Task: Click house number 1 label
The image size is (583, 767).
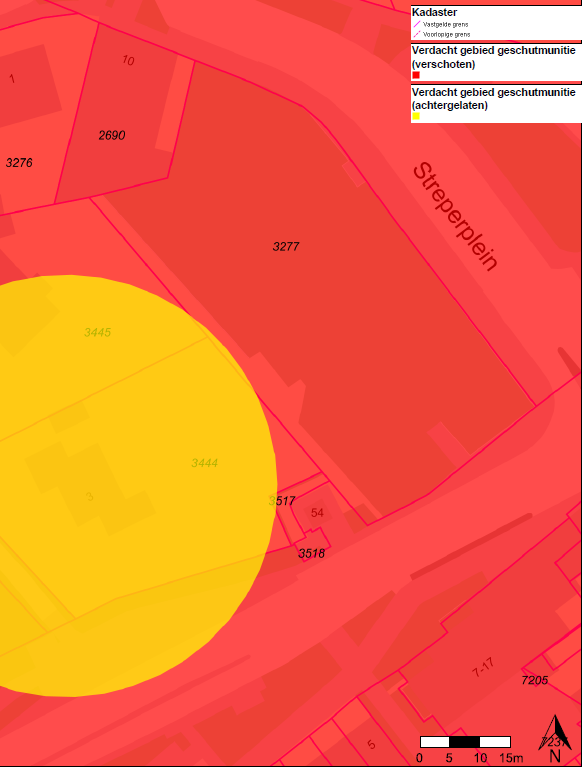Action: click(x=12, y=78)
